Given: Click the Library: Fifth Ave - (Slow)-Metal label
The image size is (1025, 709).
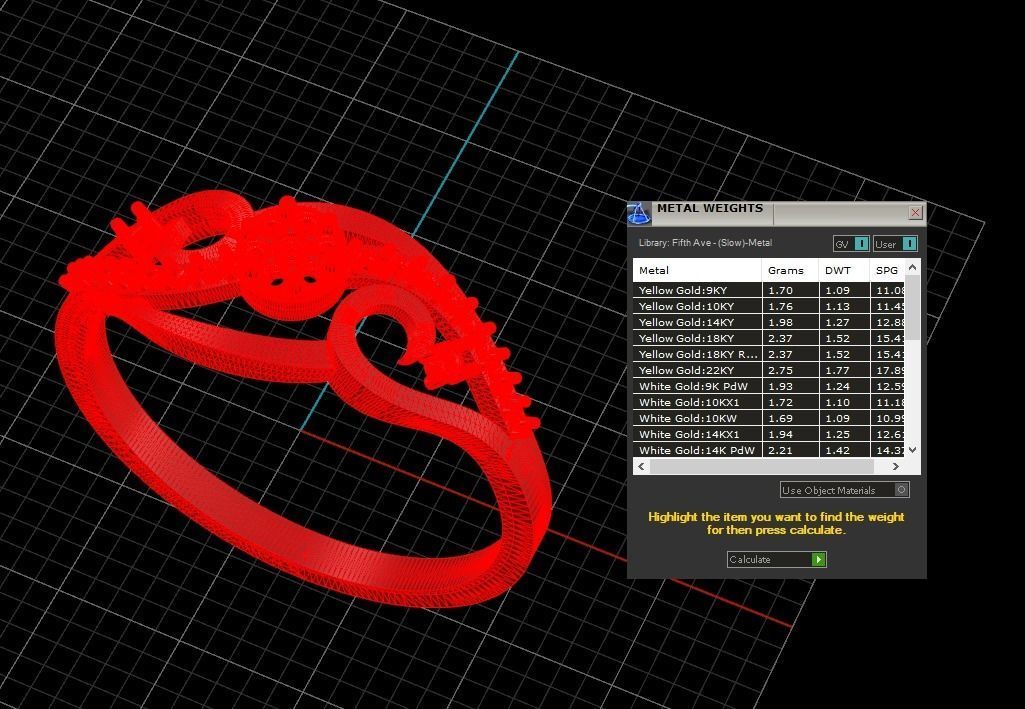Looking at the screenshot, I should tap(705, 242).
